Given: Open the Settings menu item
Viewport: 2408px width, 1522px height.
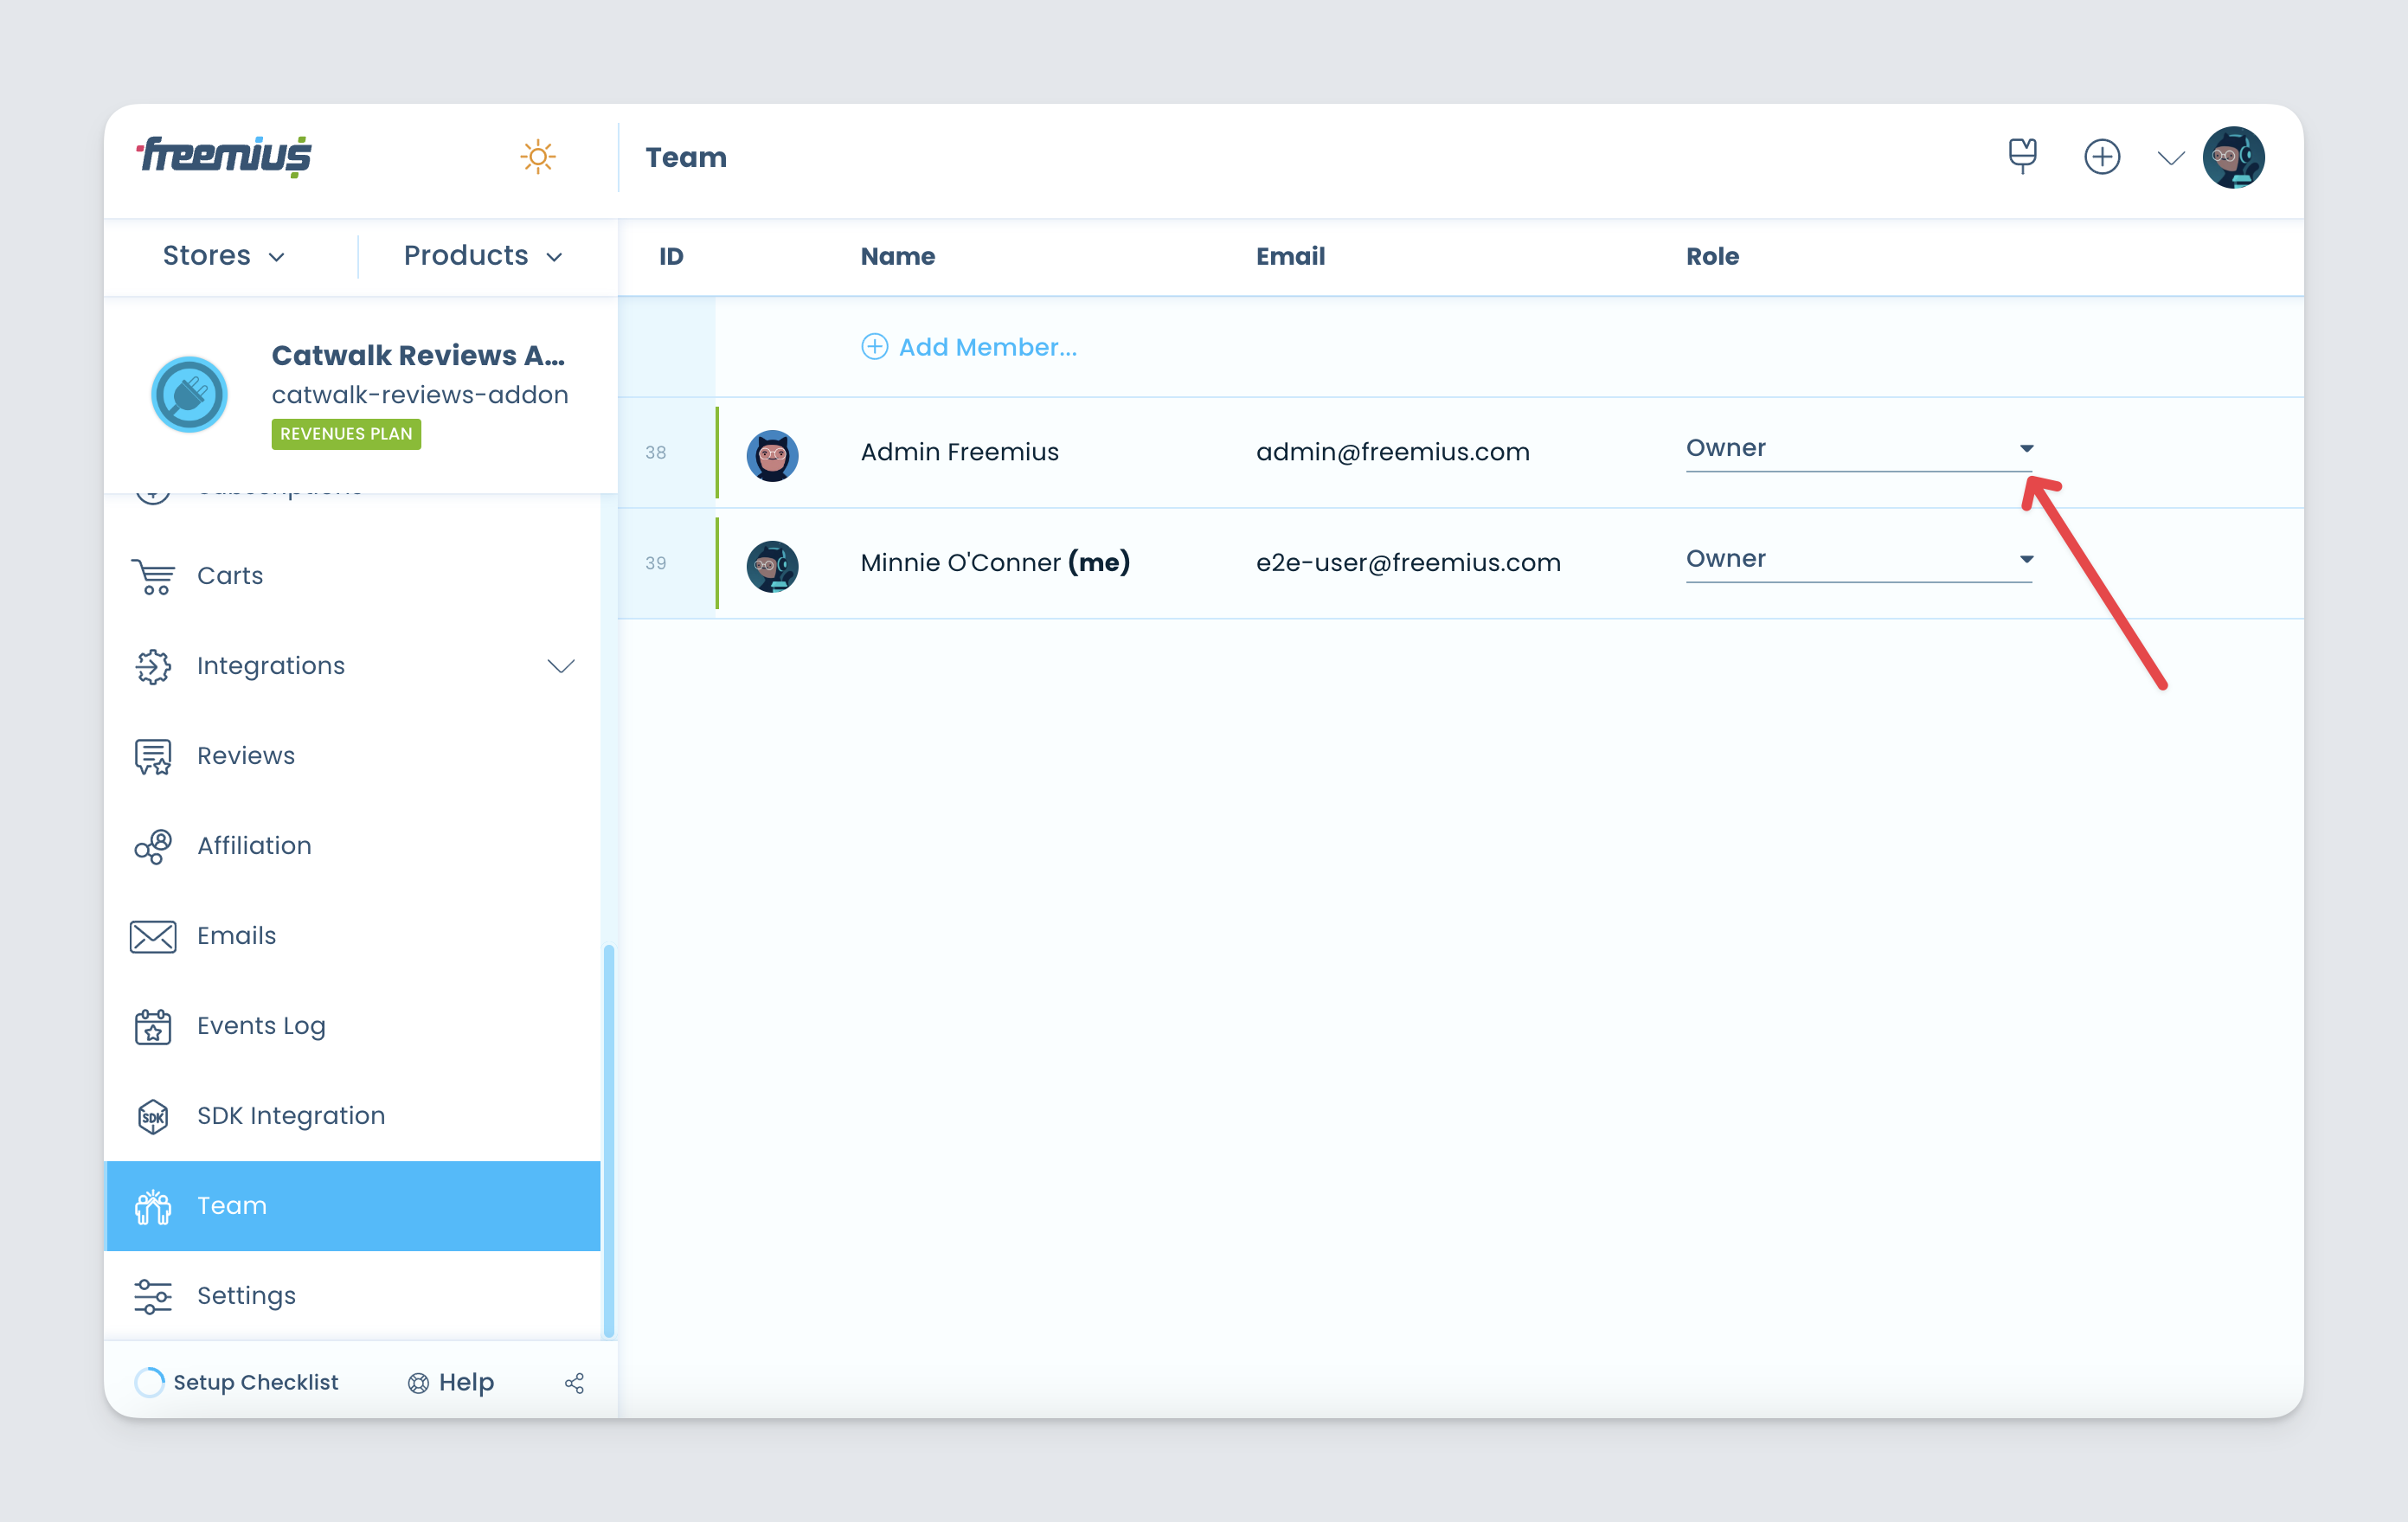Looking at the screenshot, I should pyautogui.click(x=247, y=1294).
